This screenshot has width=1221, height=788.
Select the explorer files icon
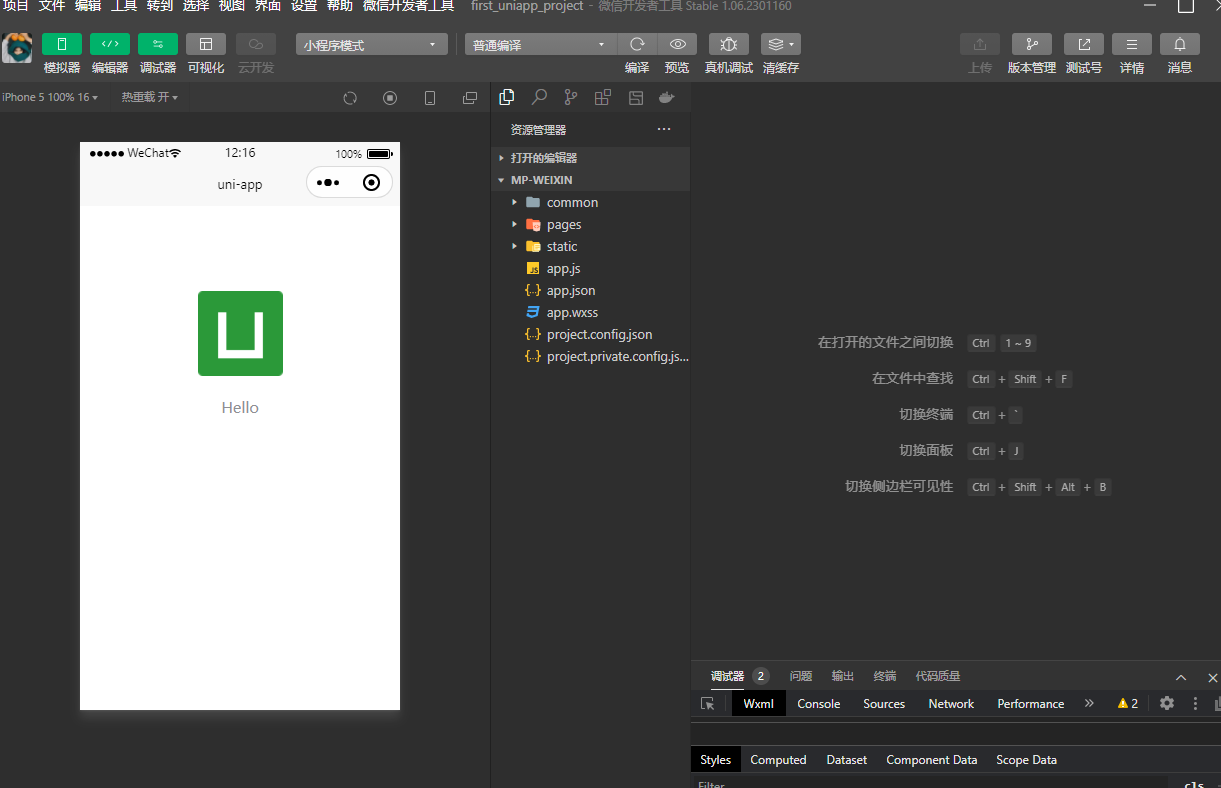507,97
